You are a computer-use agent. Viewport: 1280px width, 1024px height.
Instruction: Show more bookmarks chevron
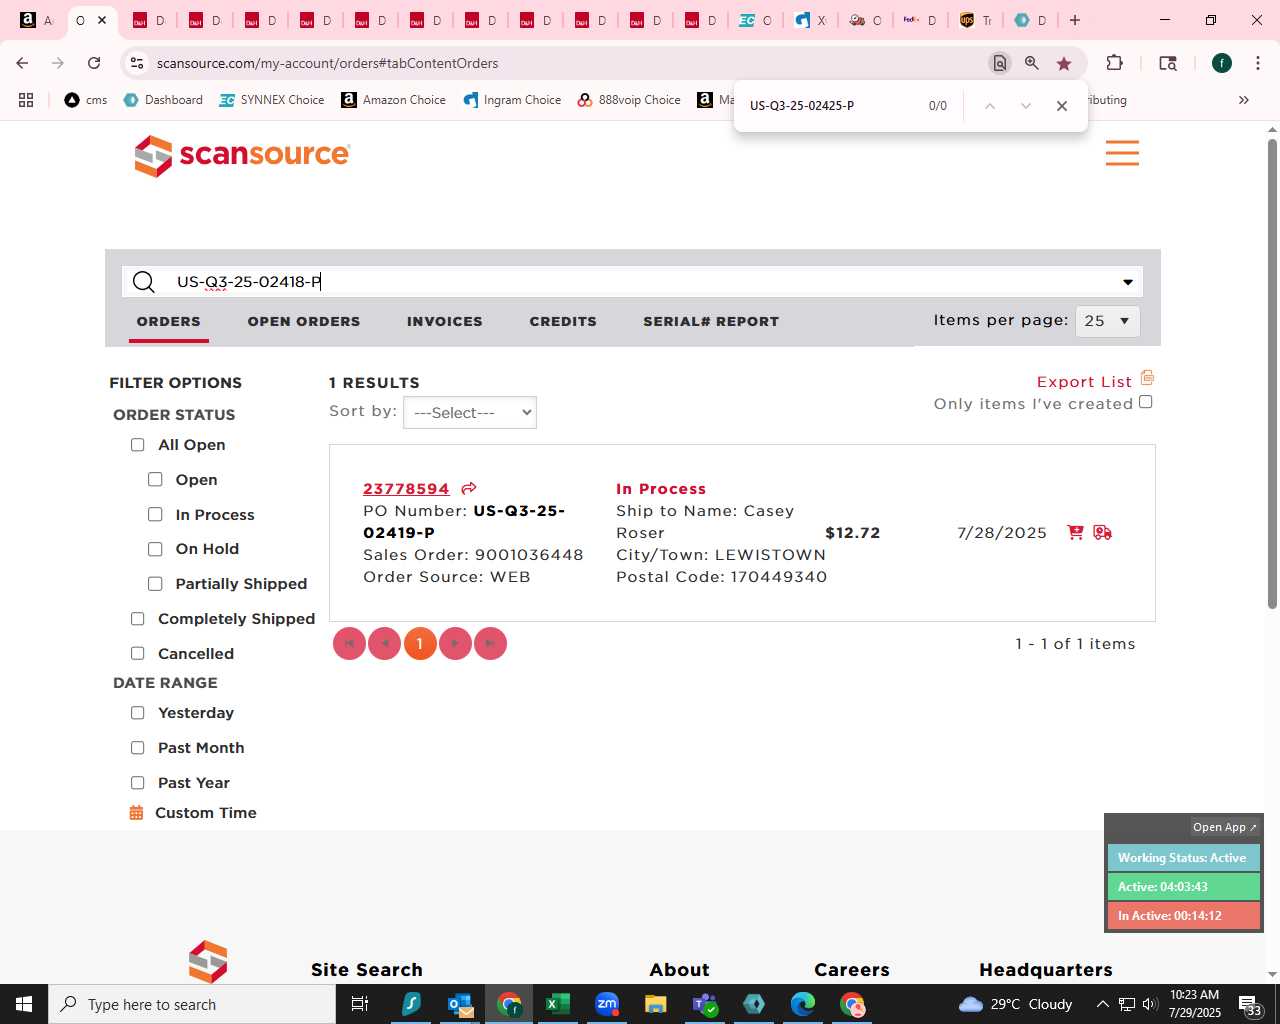click(1244, 100)
